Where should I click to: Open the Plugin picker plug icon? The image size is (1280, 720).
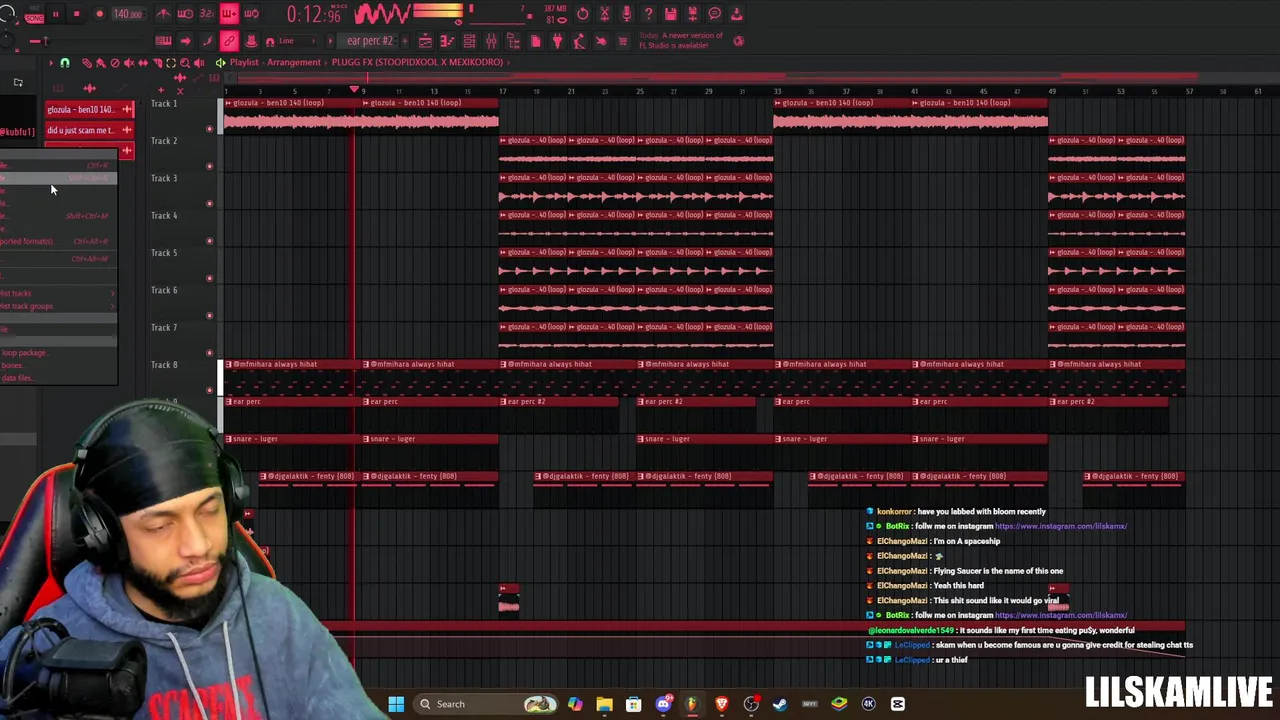[557, 41]
